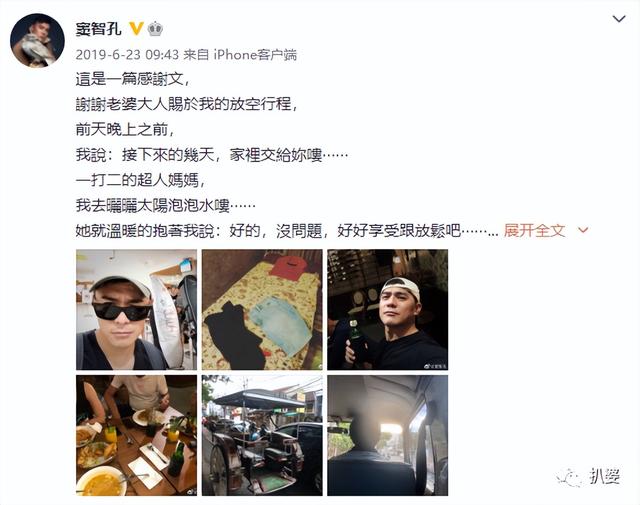Click the 扒婆 watermark logo
The height and width of the screenshot is (505, 640).
click(x=604, y=476)
